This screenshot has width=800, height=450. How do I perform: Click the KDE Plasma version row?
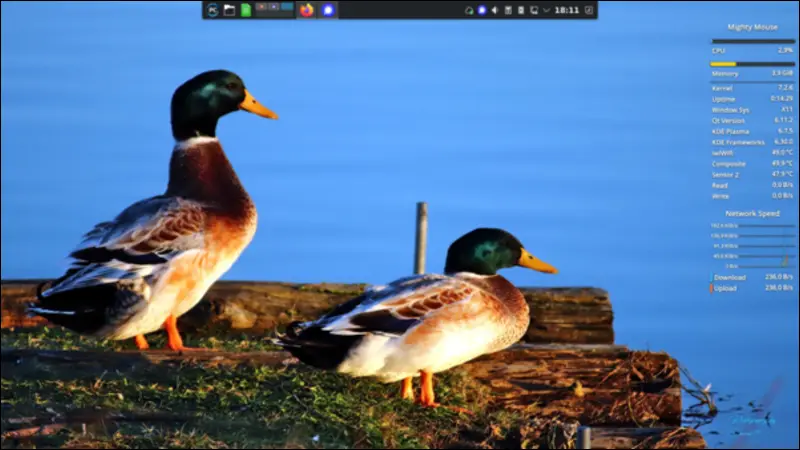point(753,131)
